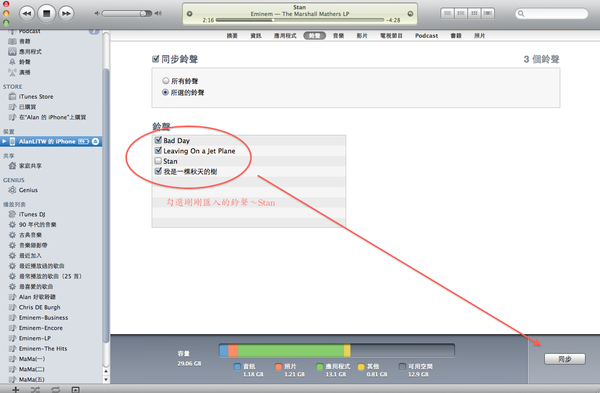Open the 音樂 music tab
Image resolution: width=600 pixels, height=393 pixels.
[338, 36]
